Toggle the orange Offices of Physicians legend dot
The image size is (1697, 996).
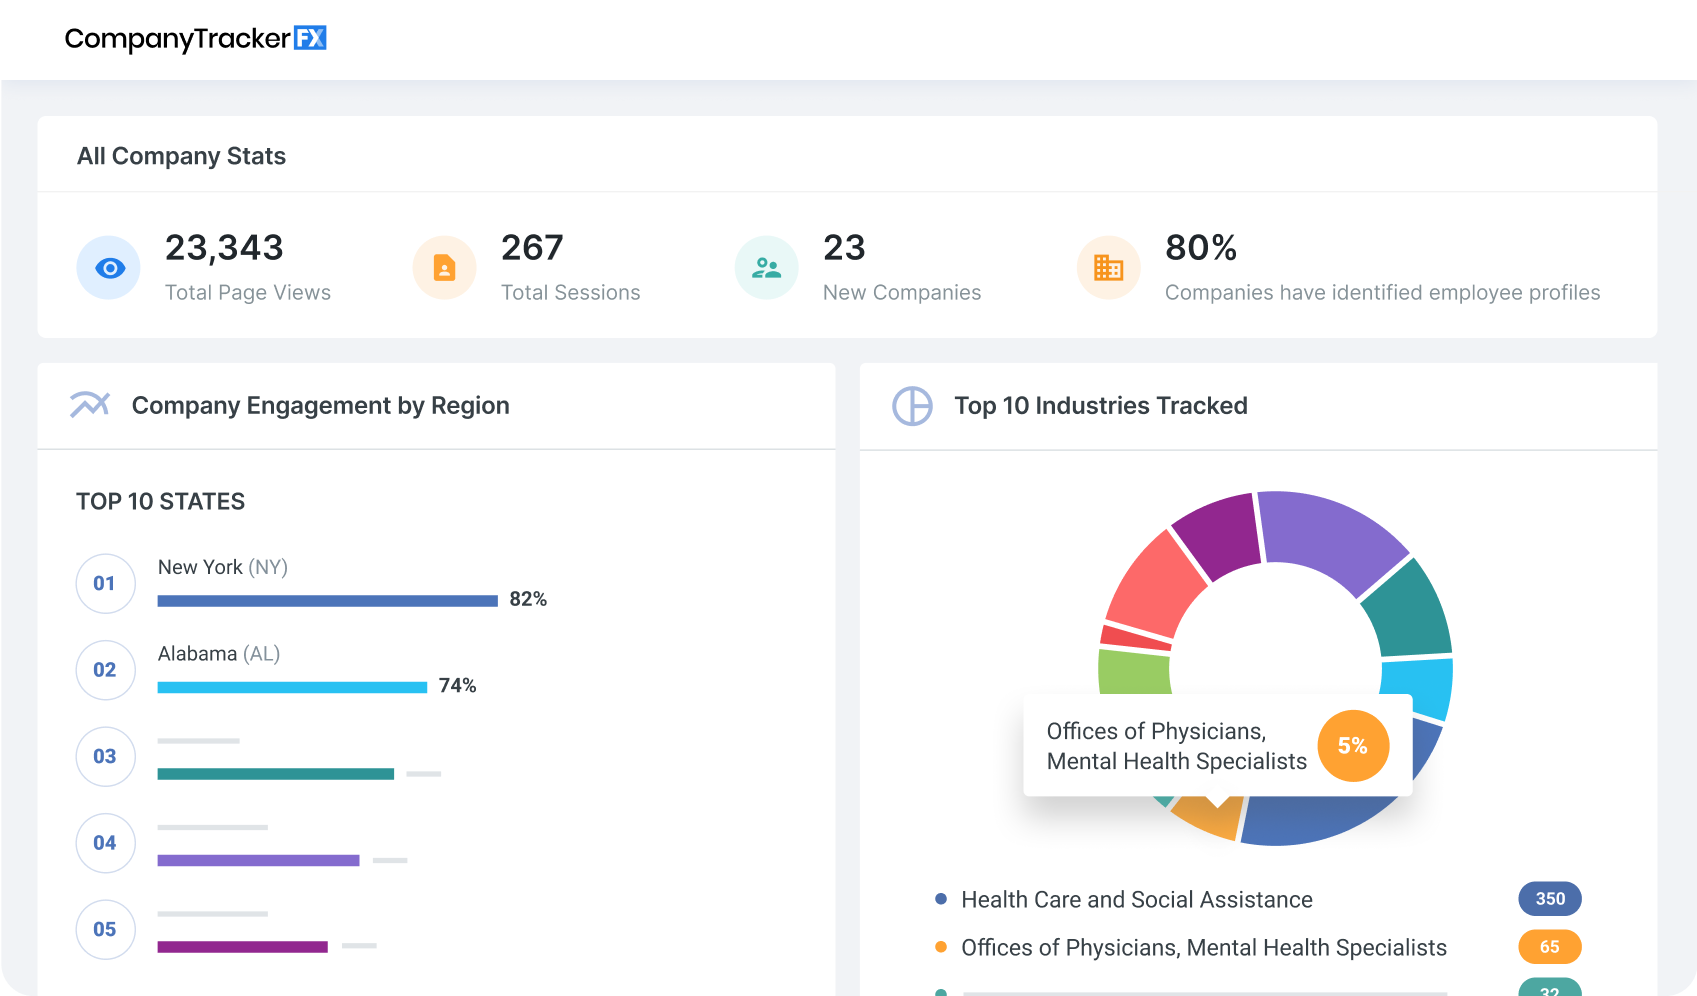point(939,946)
